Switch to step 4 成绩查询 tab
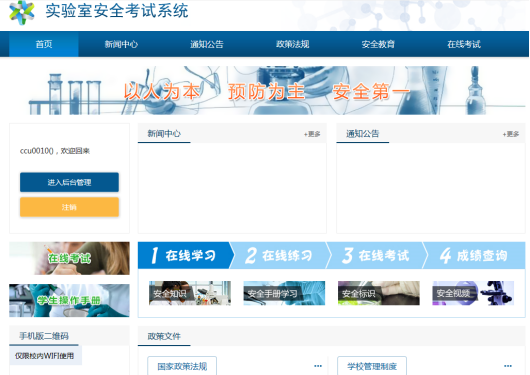The width and height of the screenshot is (530, 375). 474,255
